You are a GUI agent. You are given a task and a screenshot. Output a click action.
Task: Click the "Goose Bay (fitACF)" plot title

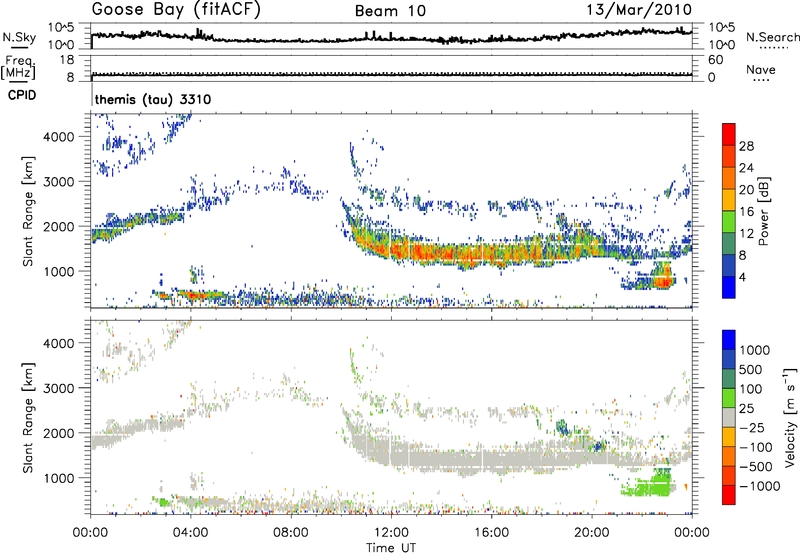click(176, 9)
